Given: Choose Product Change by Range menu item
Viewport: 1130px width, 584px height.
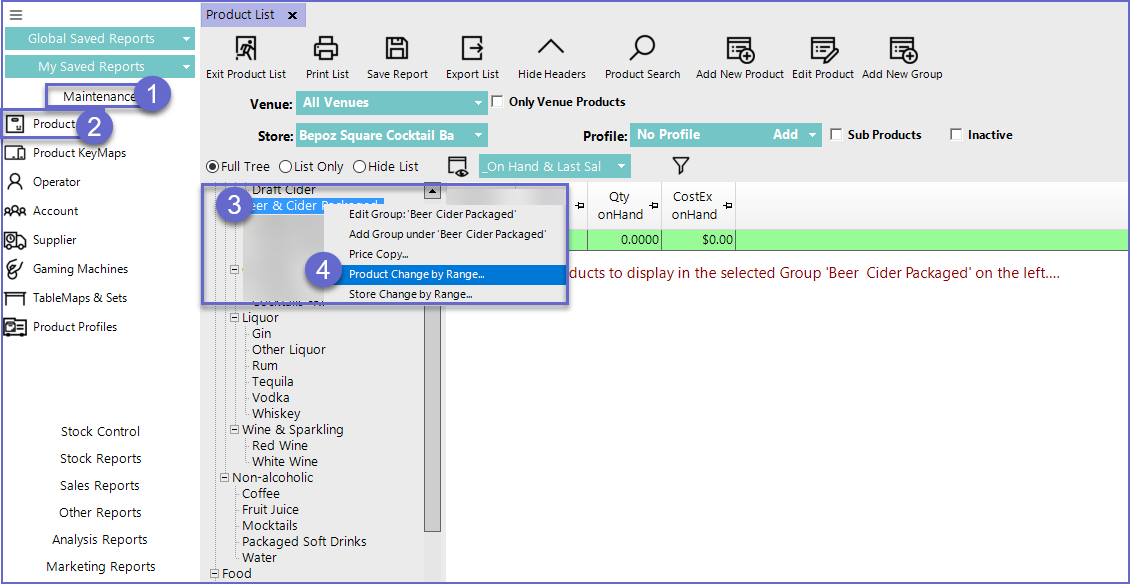Looking at the screenshot, I should point(416,274).
